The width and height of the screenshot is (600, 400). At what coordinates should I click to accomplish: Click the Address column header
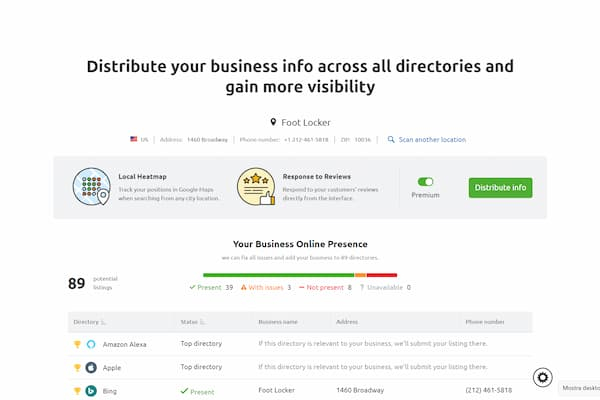pos(347,322)
